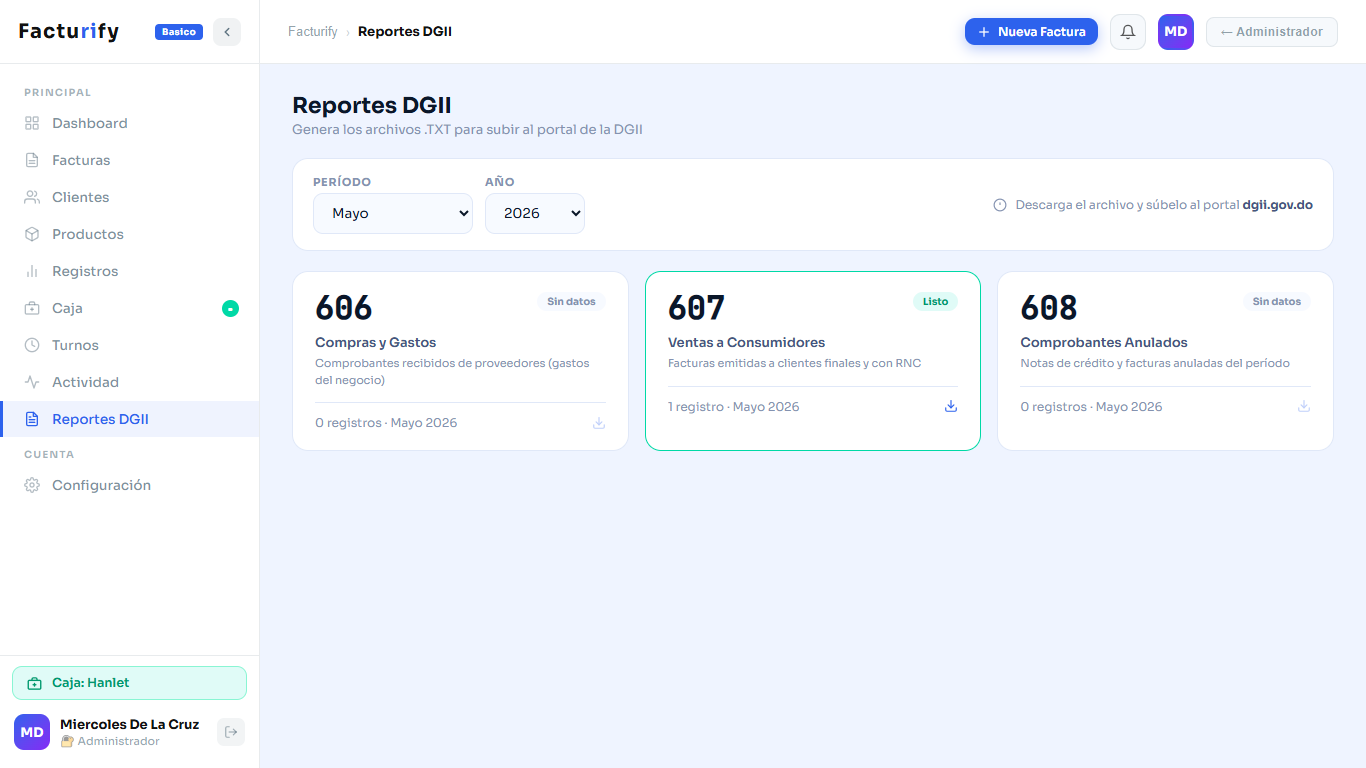Click the Sin datos badge on card 606

coord(571,301)
